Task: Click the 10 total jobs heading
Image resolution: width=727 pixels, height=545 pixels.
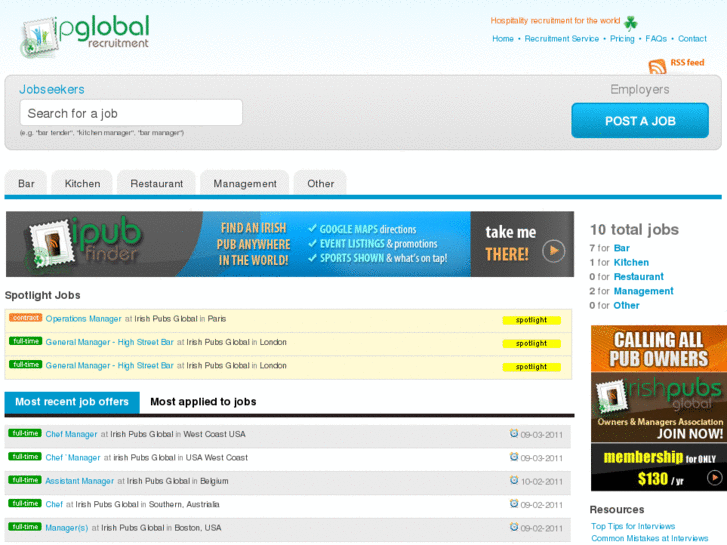Action: (x=634, y=230)
